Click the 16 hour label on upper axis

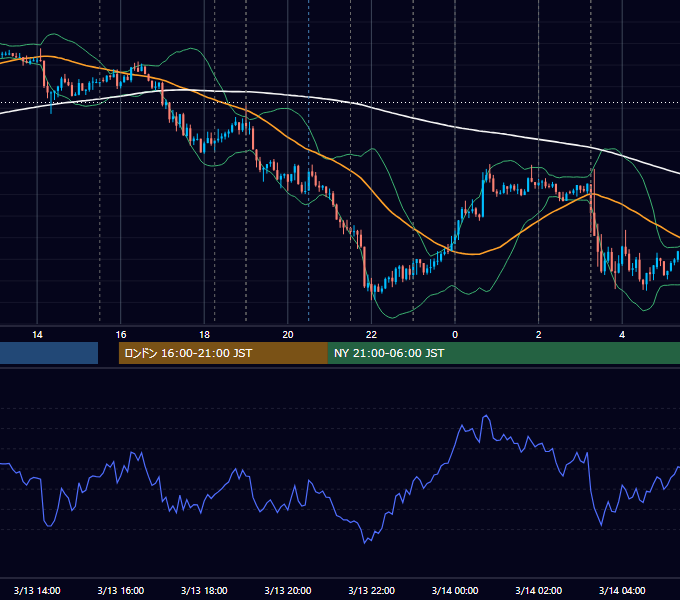[121, 335]
